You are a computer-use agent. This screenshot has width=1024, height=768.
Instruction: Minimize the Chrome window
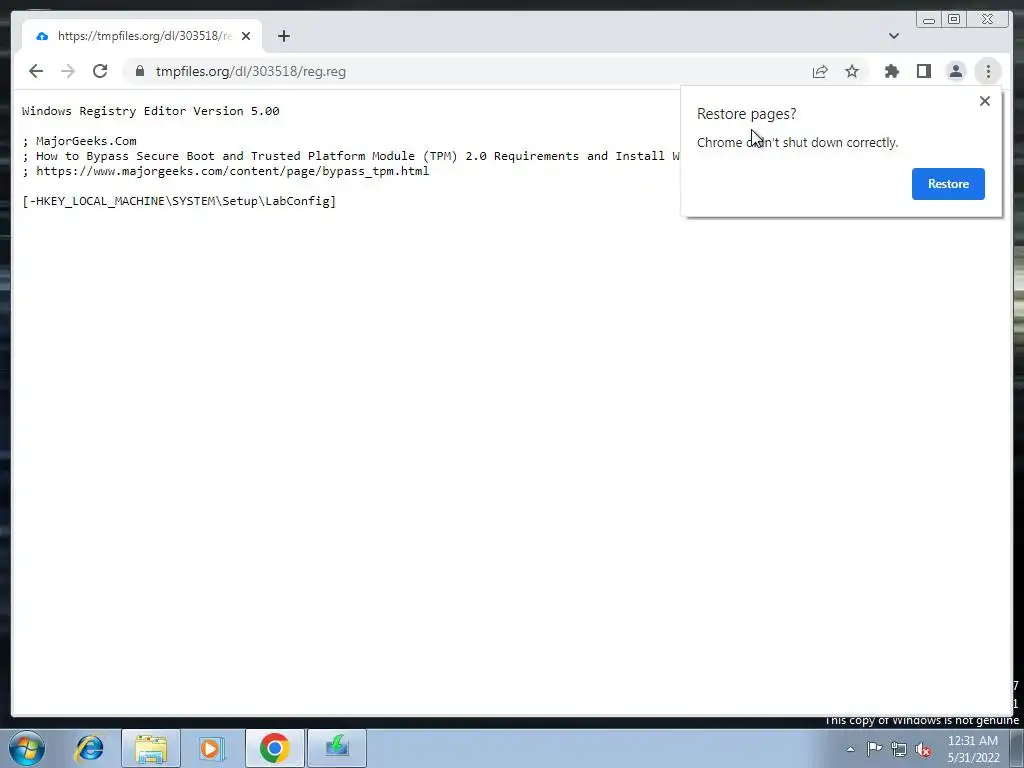929,20
